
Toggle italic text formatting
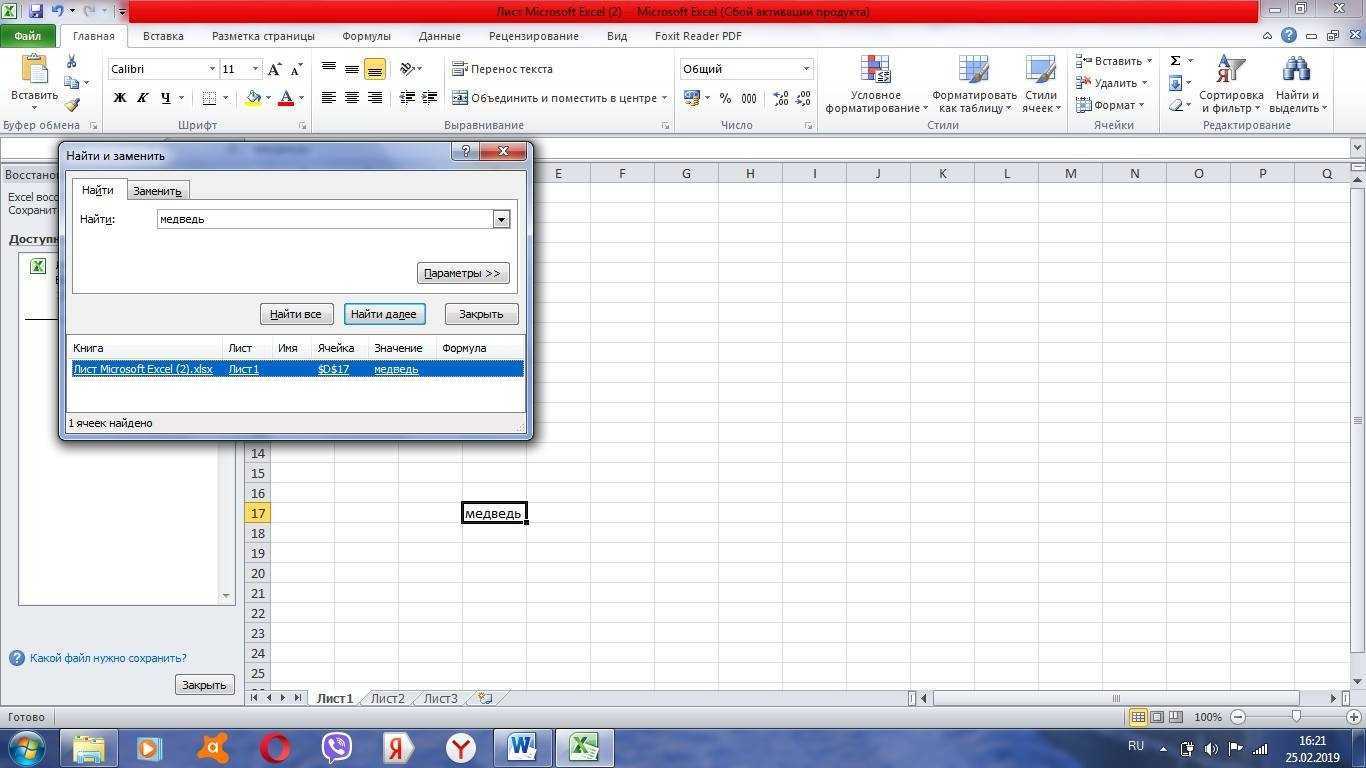coord(142,98)
